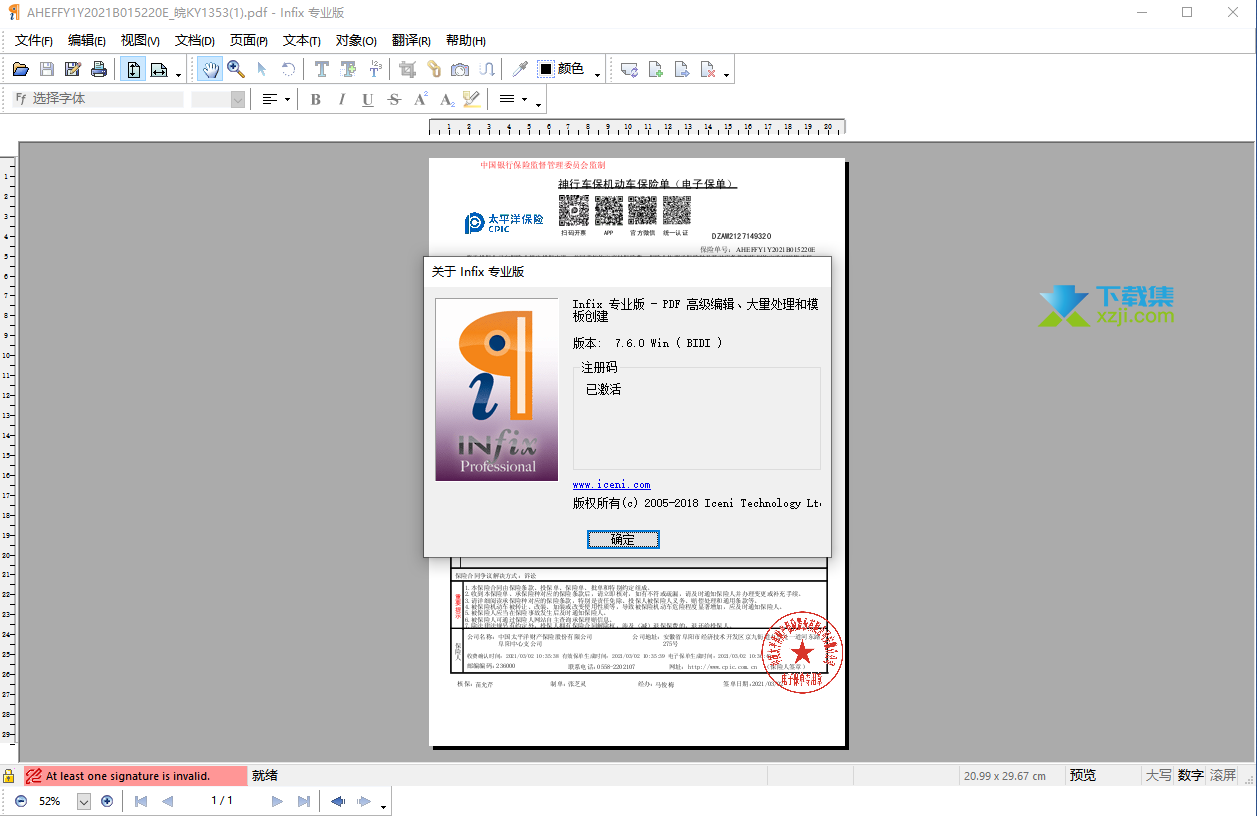Toggle Bold formatting
Image resolution: width=1257 pixels, height=816 pixels.
(x=316, y=99)
